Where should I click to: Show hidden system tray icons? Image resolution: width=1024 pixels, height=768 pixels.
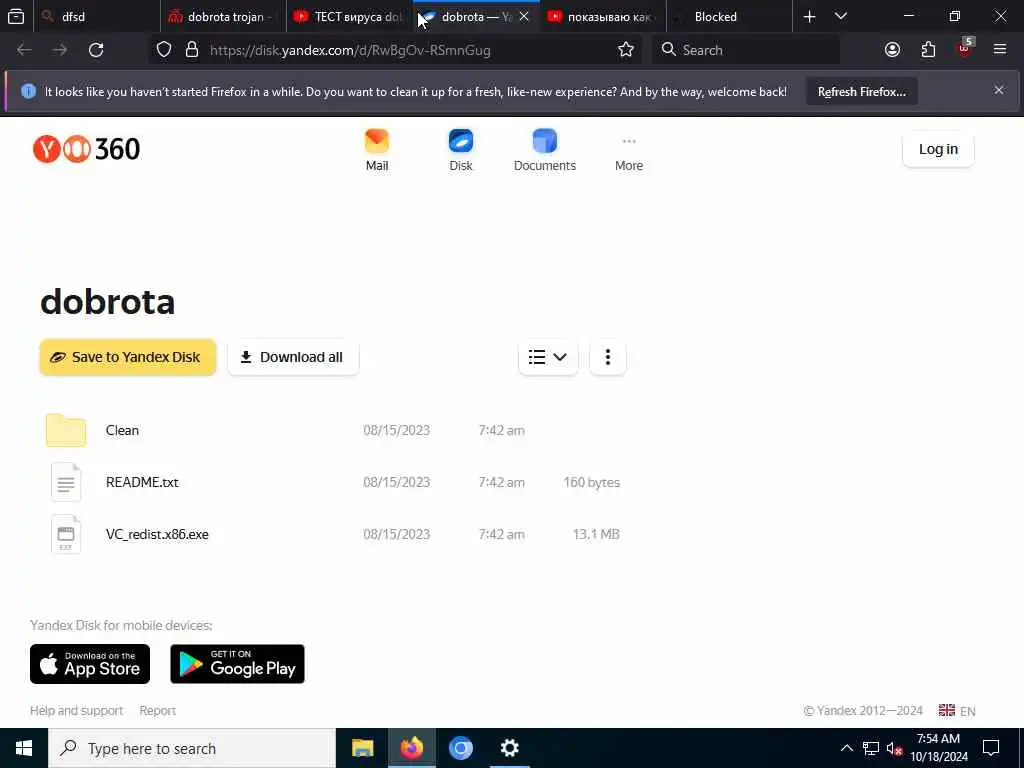tap(846, 748)
